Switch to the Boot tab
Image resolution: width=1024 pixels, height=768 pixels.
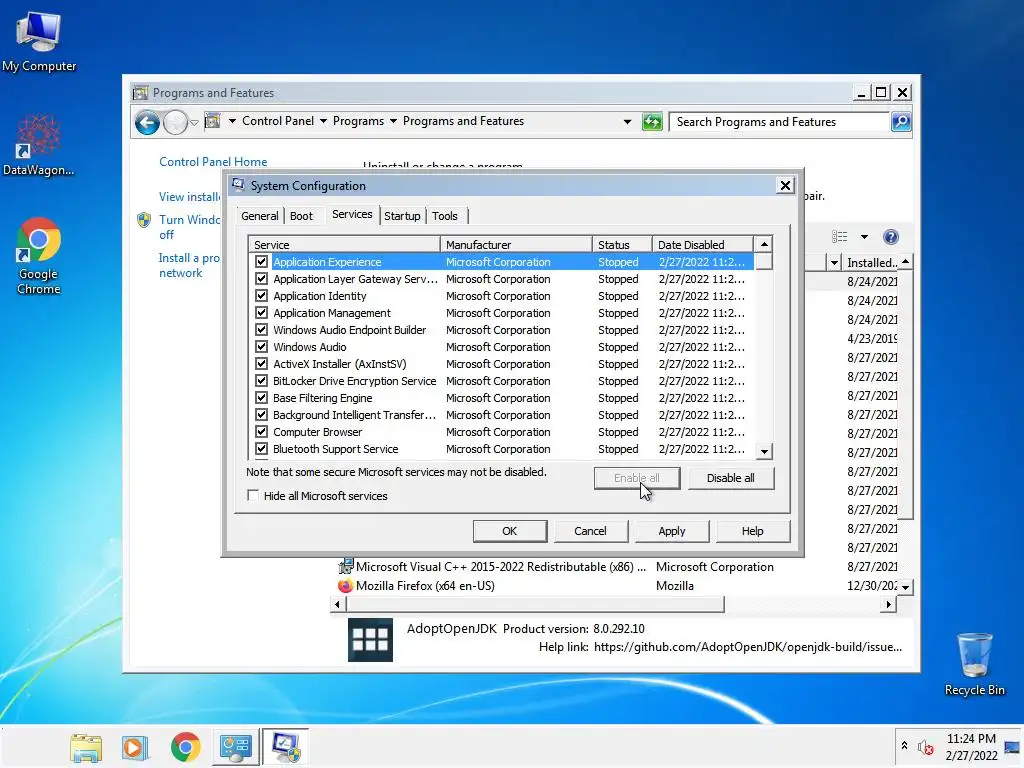coord(301,216)
